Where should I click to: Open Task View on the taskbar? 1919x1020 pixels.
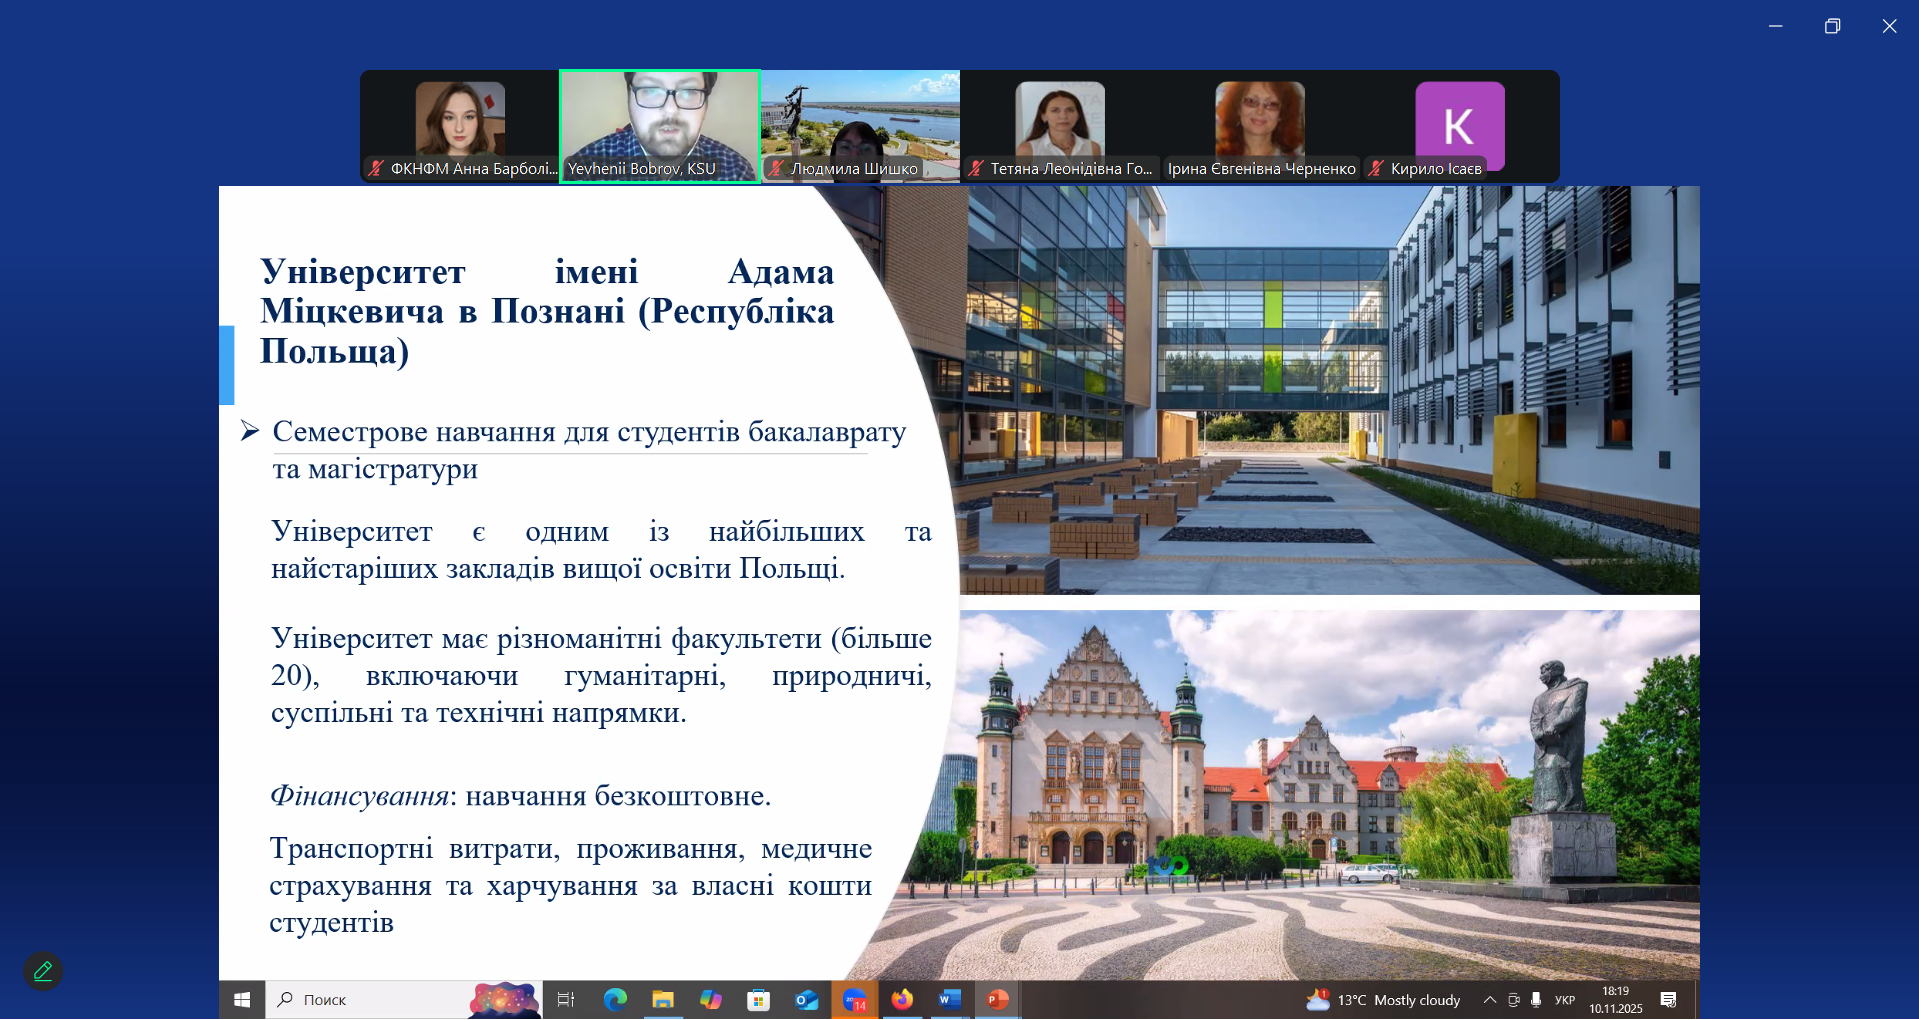(566, 999)
